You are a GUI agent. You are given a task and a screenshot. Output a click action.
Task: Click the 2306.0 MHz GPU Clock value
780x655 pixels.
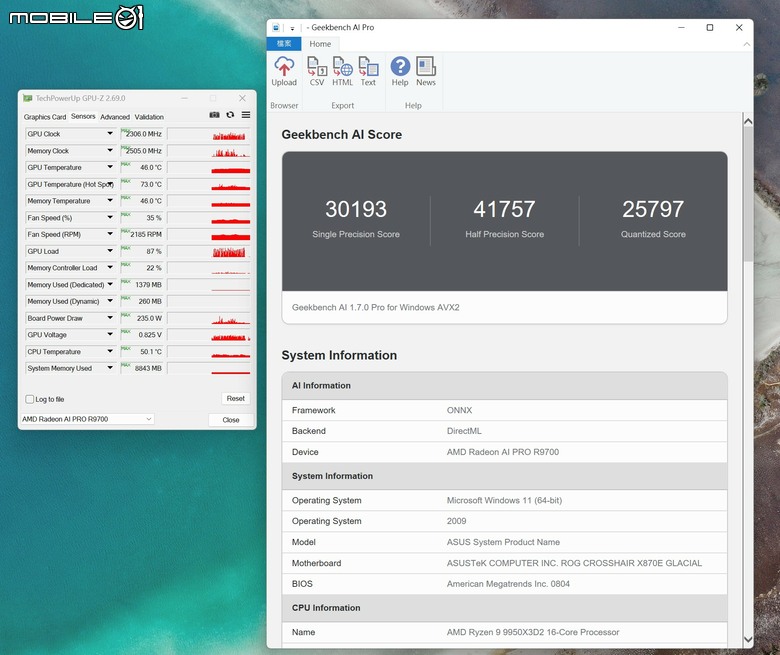coord(144,134)
